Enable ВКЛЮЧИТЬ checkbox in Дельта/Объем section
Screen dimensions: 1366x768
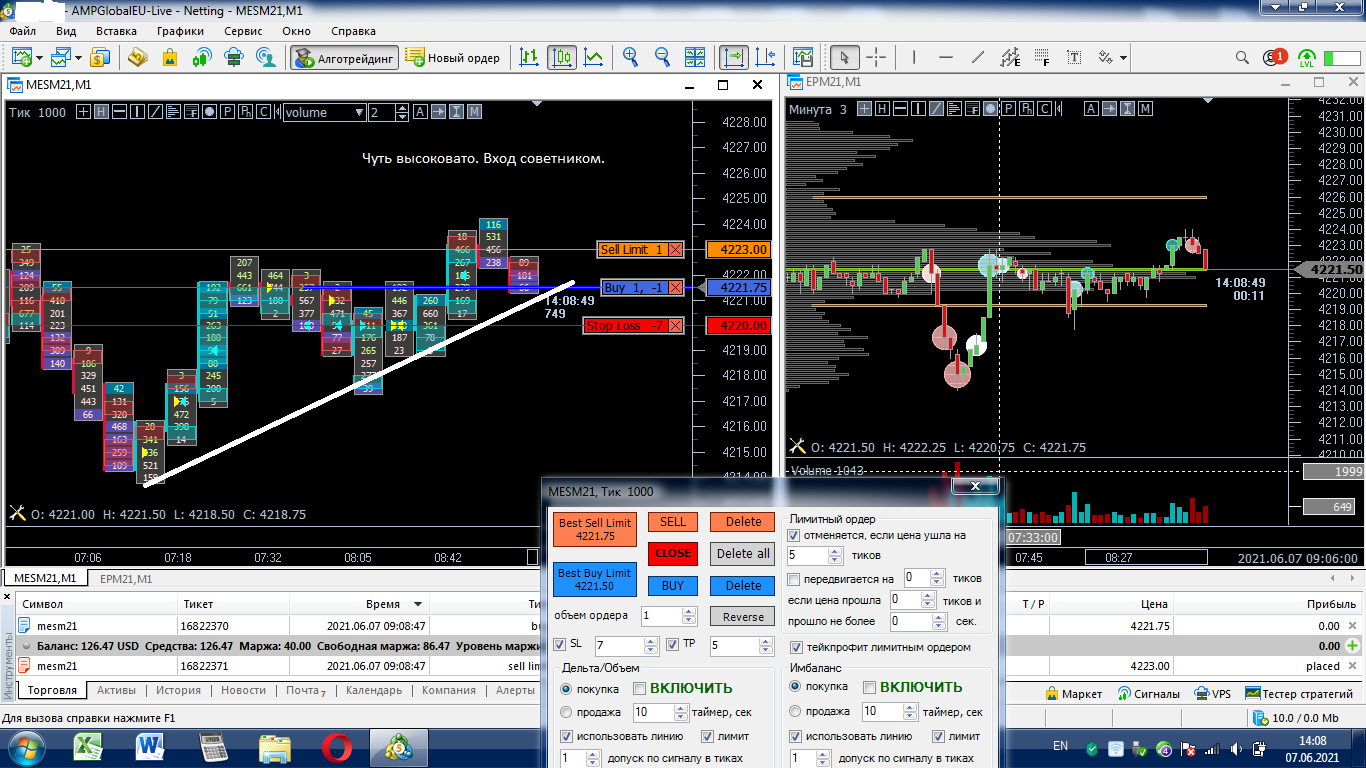[x=639, y=688]
